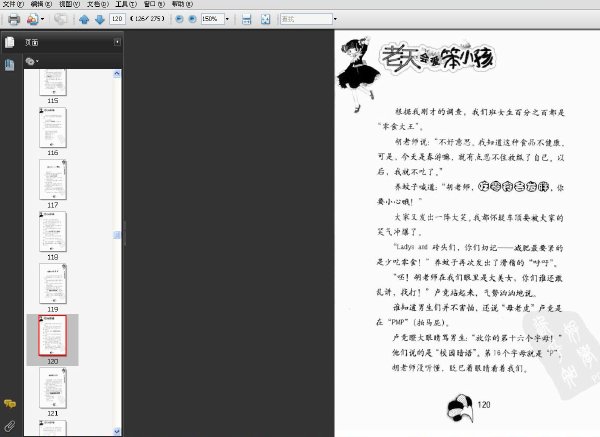Click the scrolling page fit-width icon

pos(247,19)
